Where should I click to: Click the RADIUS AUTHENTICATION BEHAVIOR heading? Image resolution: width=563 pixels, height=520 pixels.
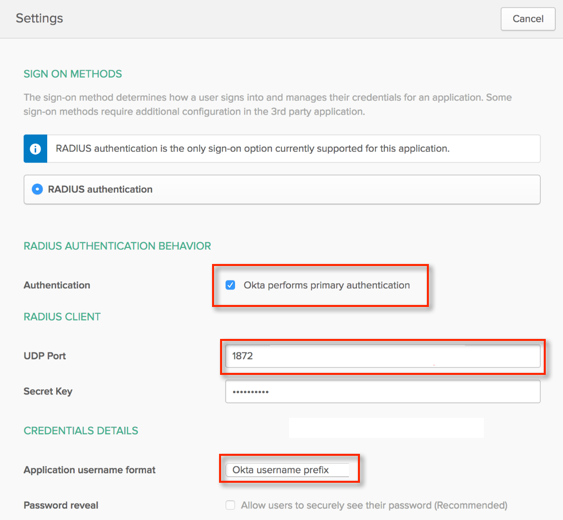point(117,246)
